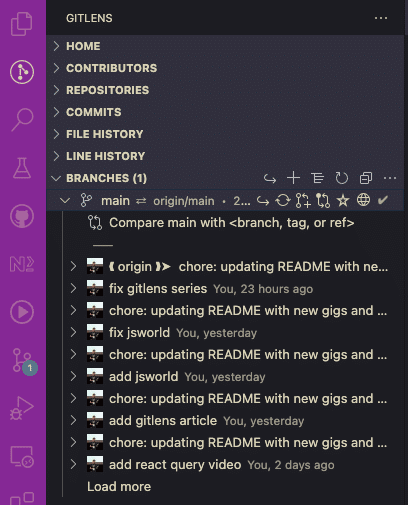Expand the 'fix gitlens series' commit

point(73,289)
